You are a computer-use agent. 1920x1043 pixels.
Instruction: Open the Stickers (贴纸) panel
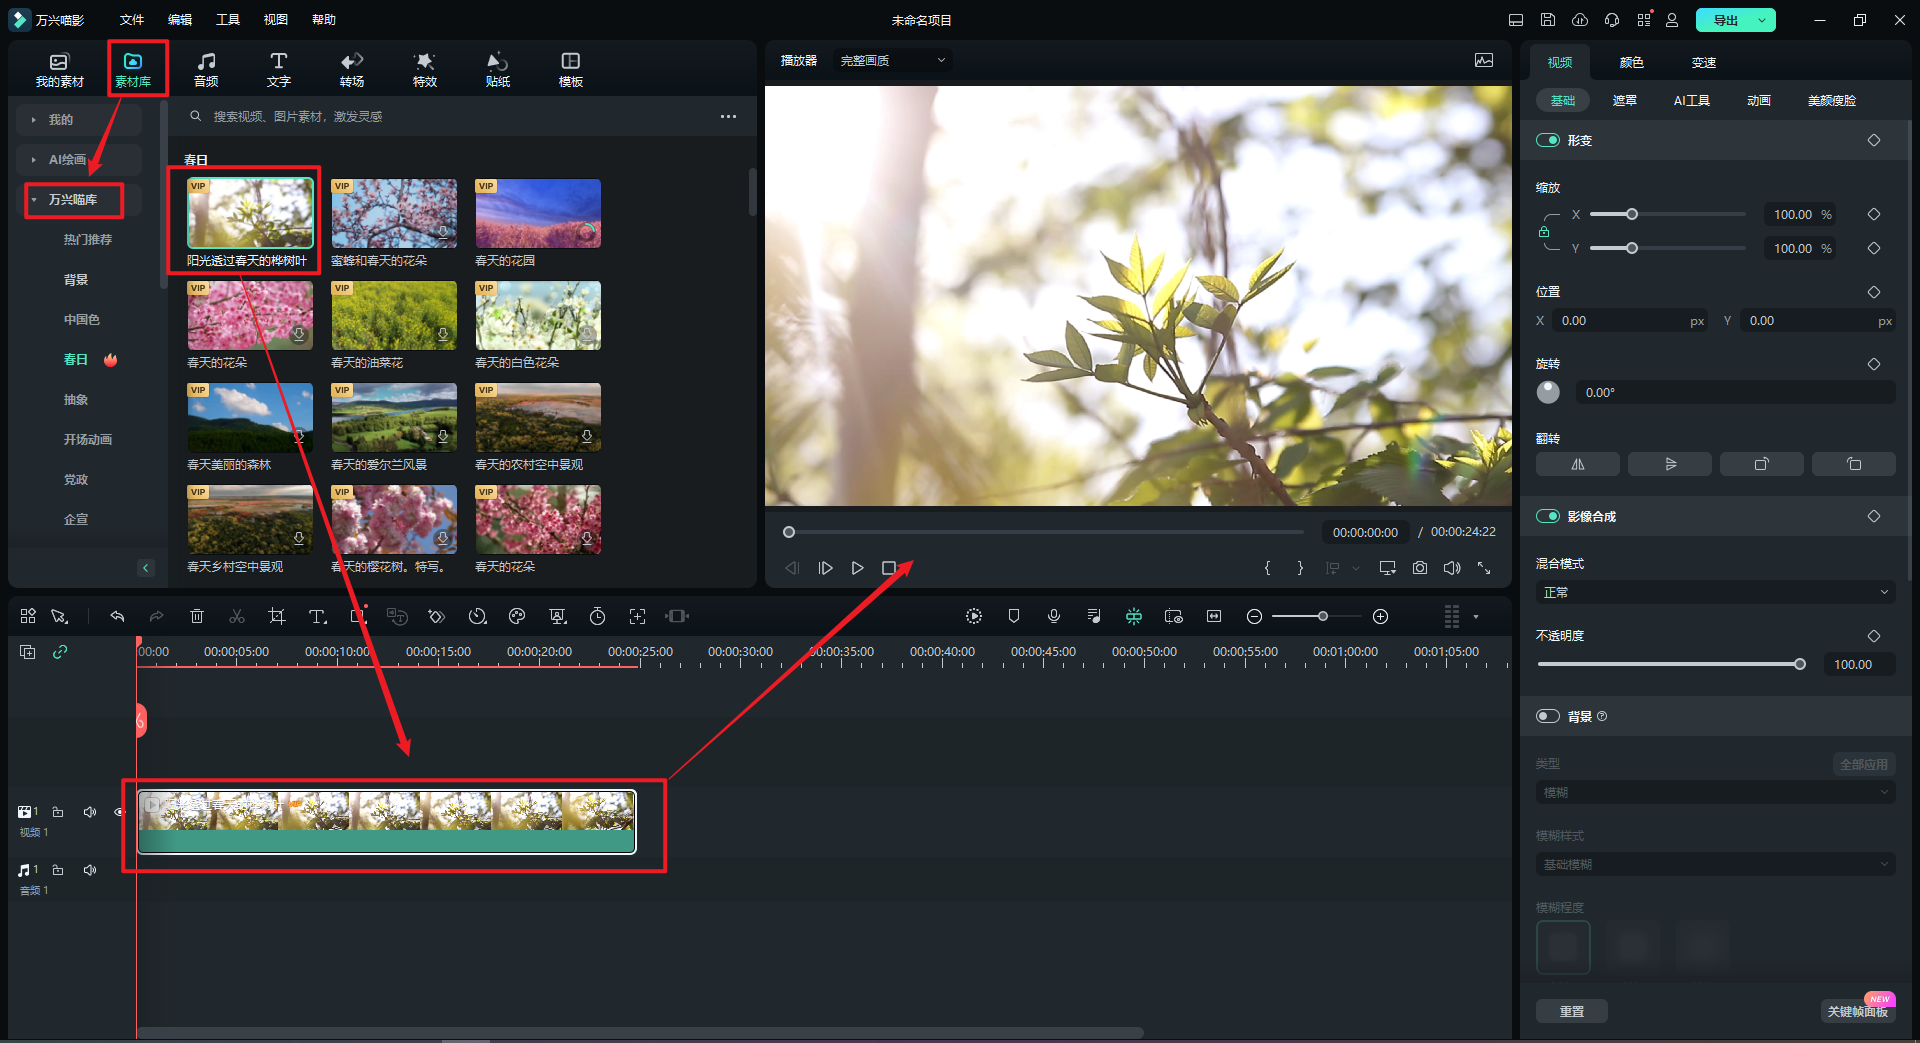tap(497, 69)
